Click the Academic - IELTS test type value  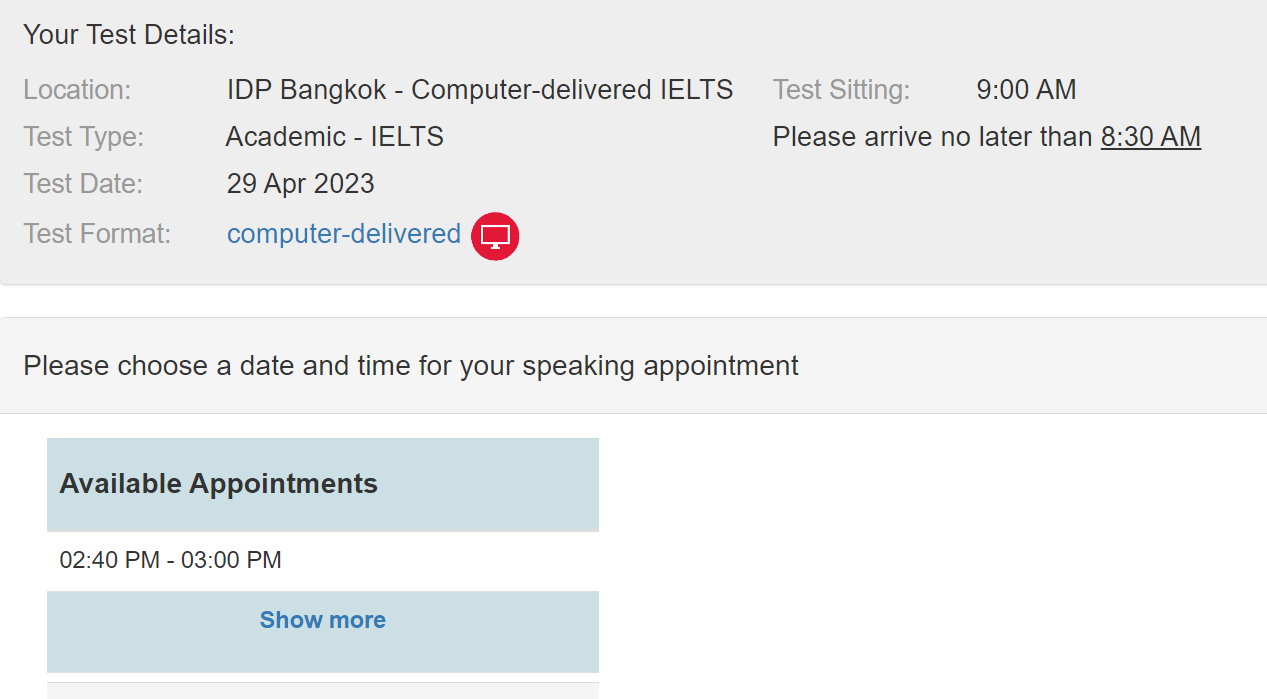point(335,137)
